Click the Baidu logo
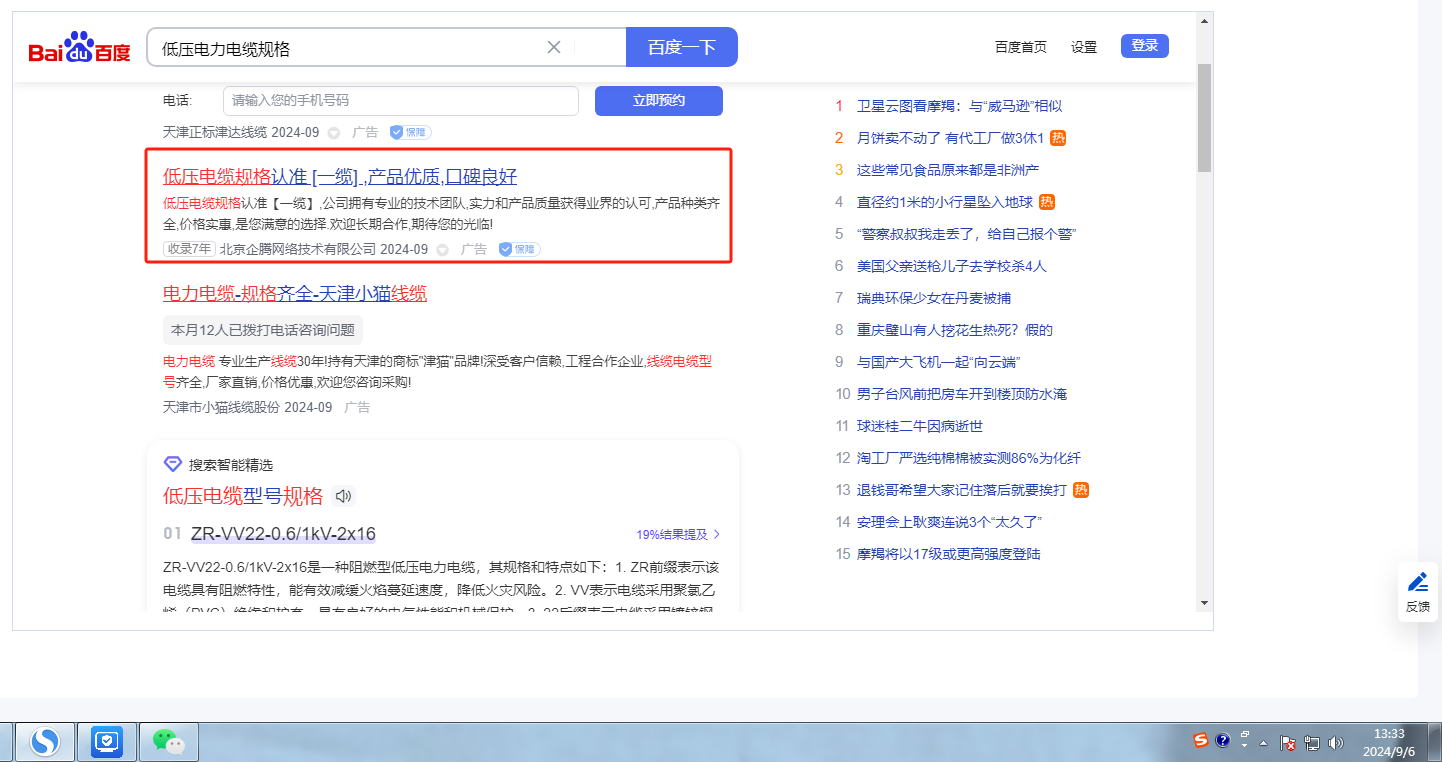 [80, 47]
